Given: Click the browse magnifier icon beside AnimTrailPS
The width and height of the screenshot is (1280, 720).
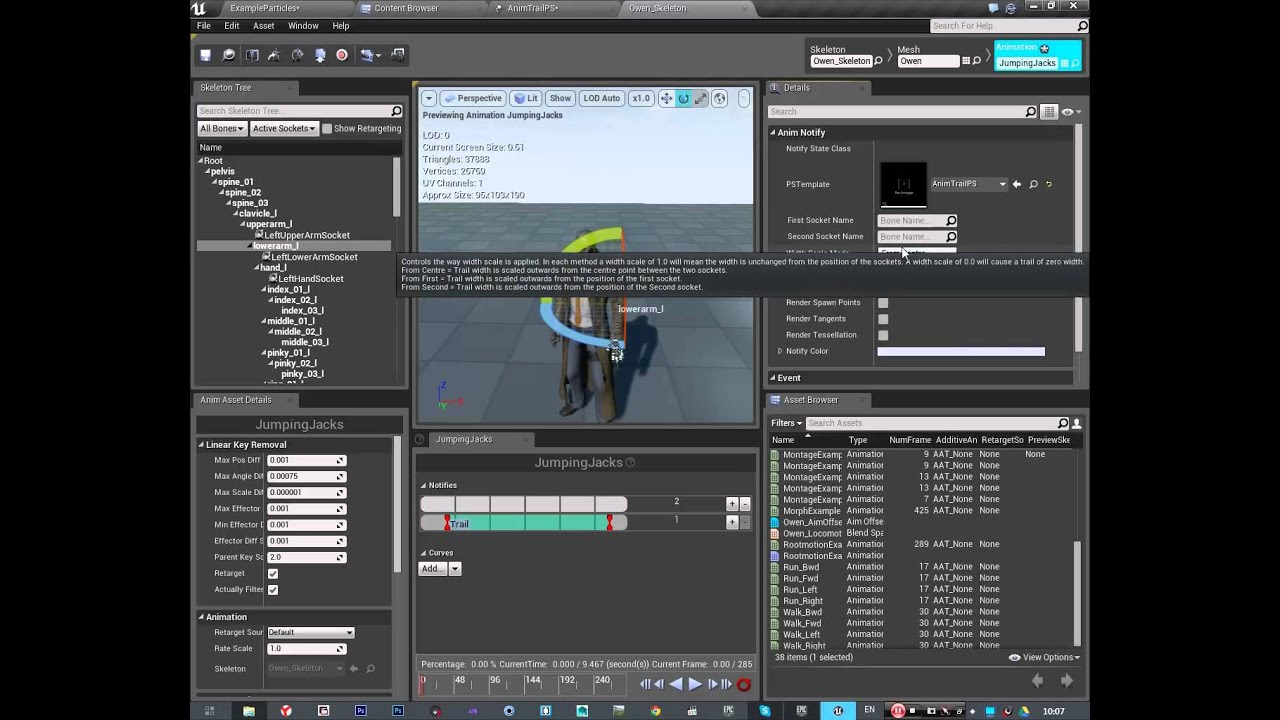Looking at the screenshot, I should tap(1033, 184).
